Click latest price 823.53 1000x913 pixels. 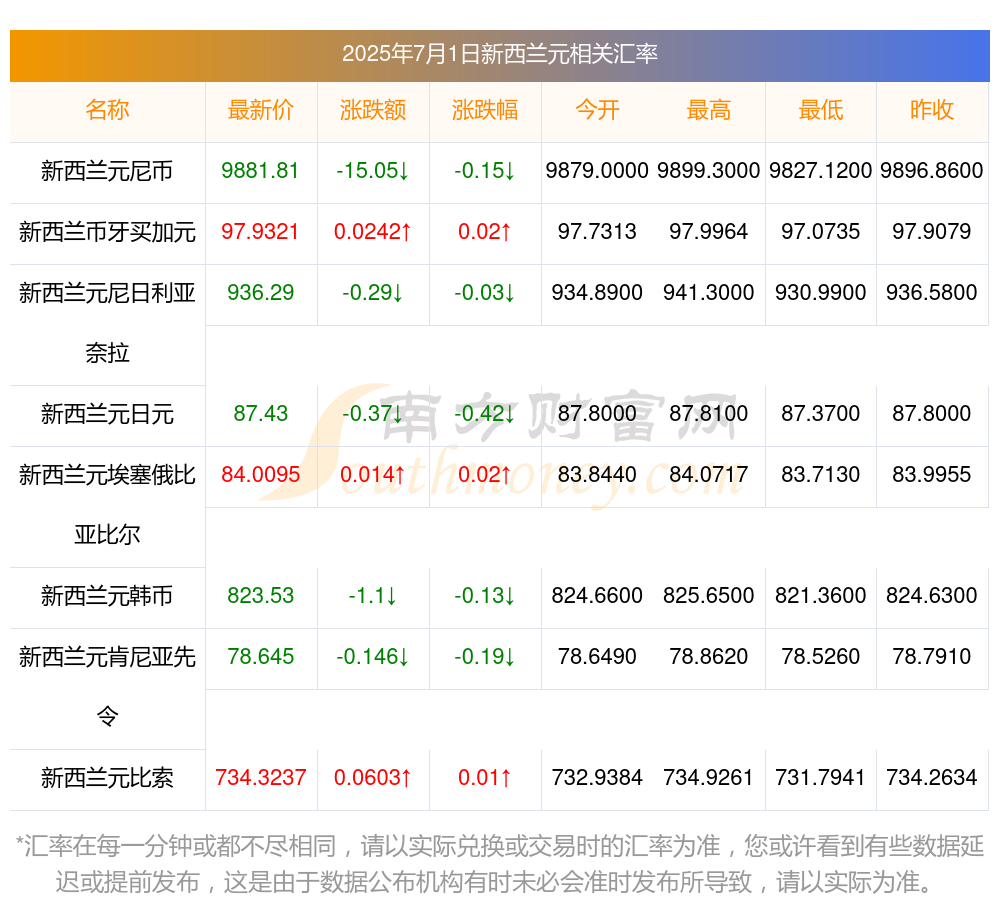(x=260, y=595)
